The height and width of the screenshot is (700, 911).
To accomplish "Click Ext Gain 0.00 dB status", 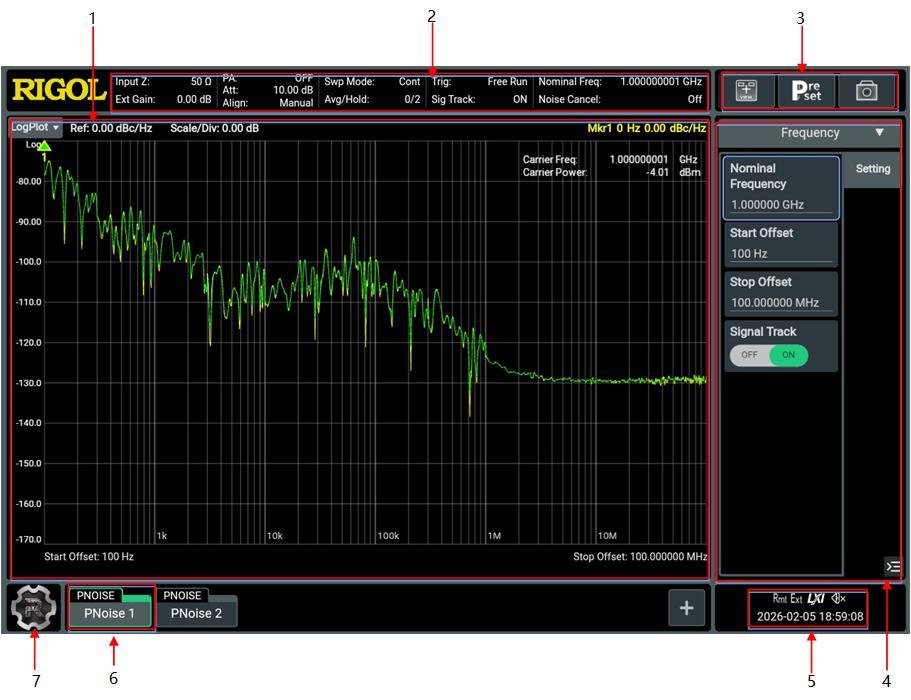I will 163,99.
